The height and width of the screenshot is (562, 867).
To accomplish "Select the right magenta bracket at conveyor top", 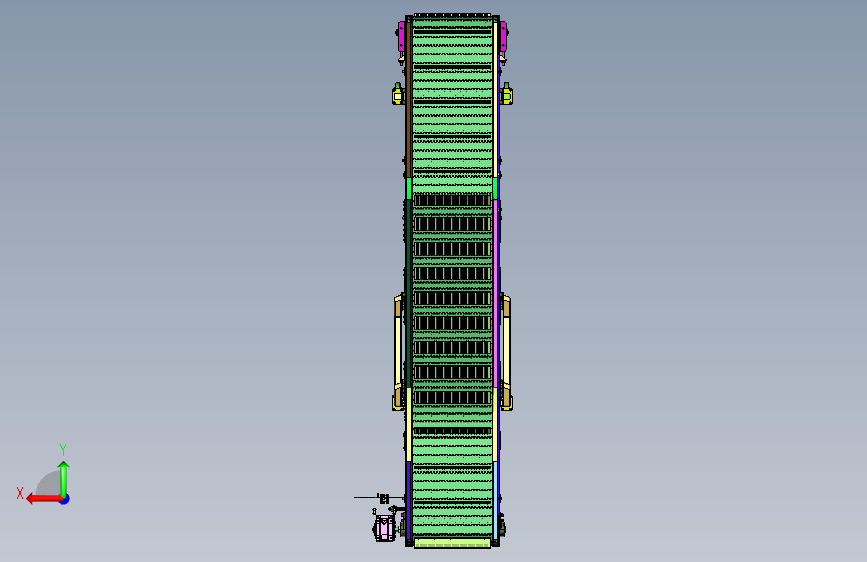I will pos(503,38).
